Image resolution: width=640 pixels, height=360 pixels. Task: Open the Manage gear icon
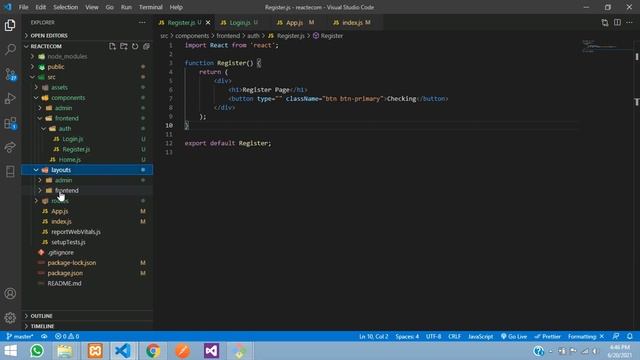10,317
